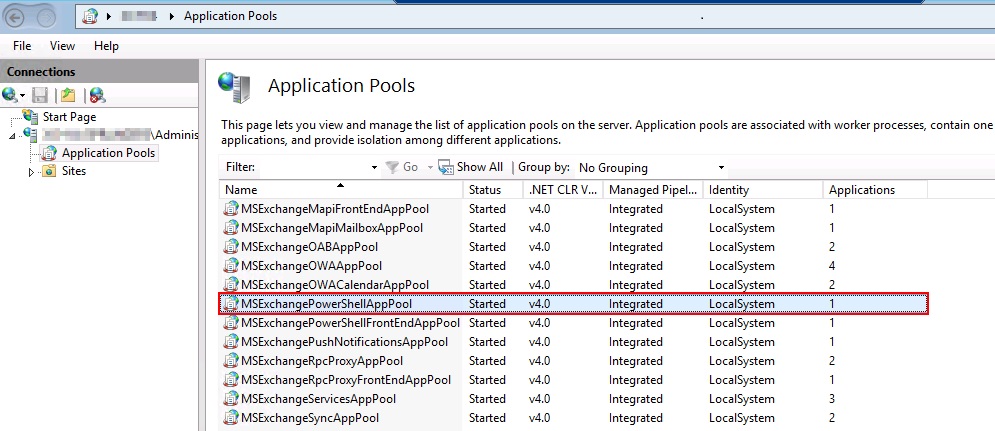Image resolution: width=995 pixels, height=431 pixels.
Task: Click icon of MSExchangeRpcProxyFrontEndAppPool
Action: (231, 380)
